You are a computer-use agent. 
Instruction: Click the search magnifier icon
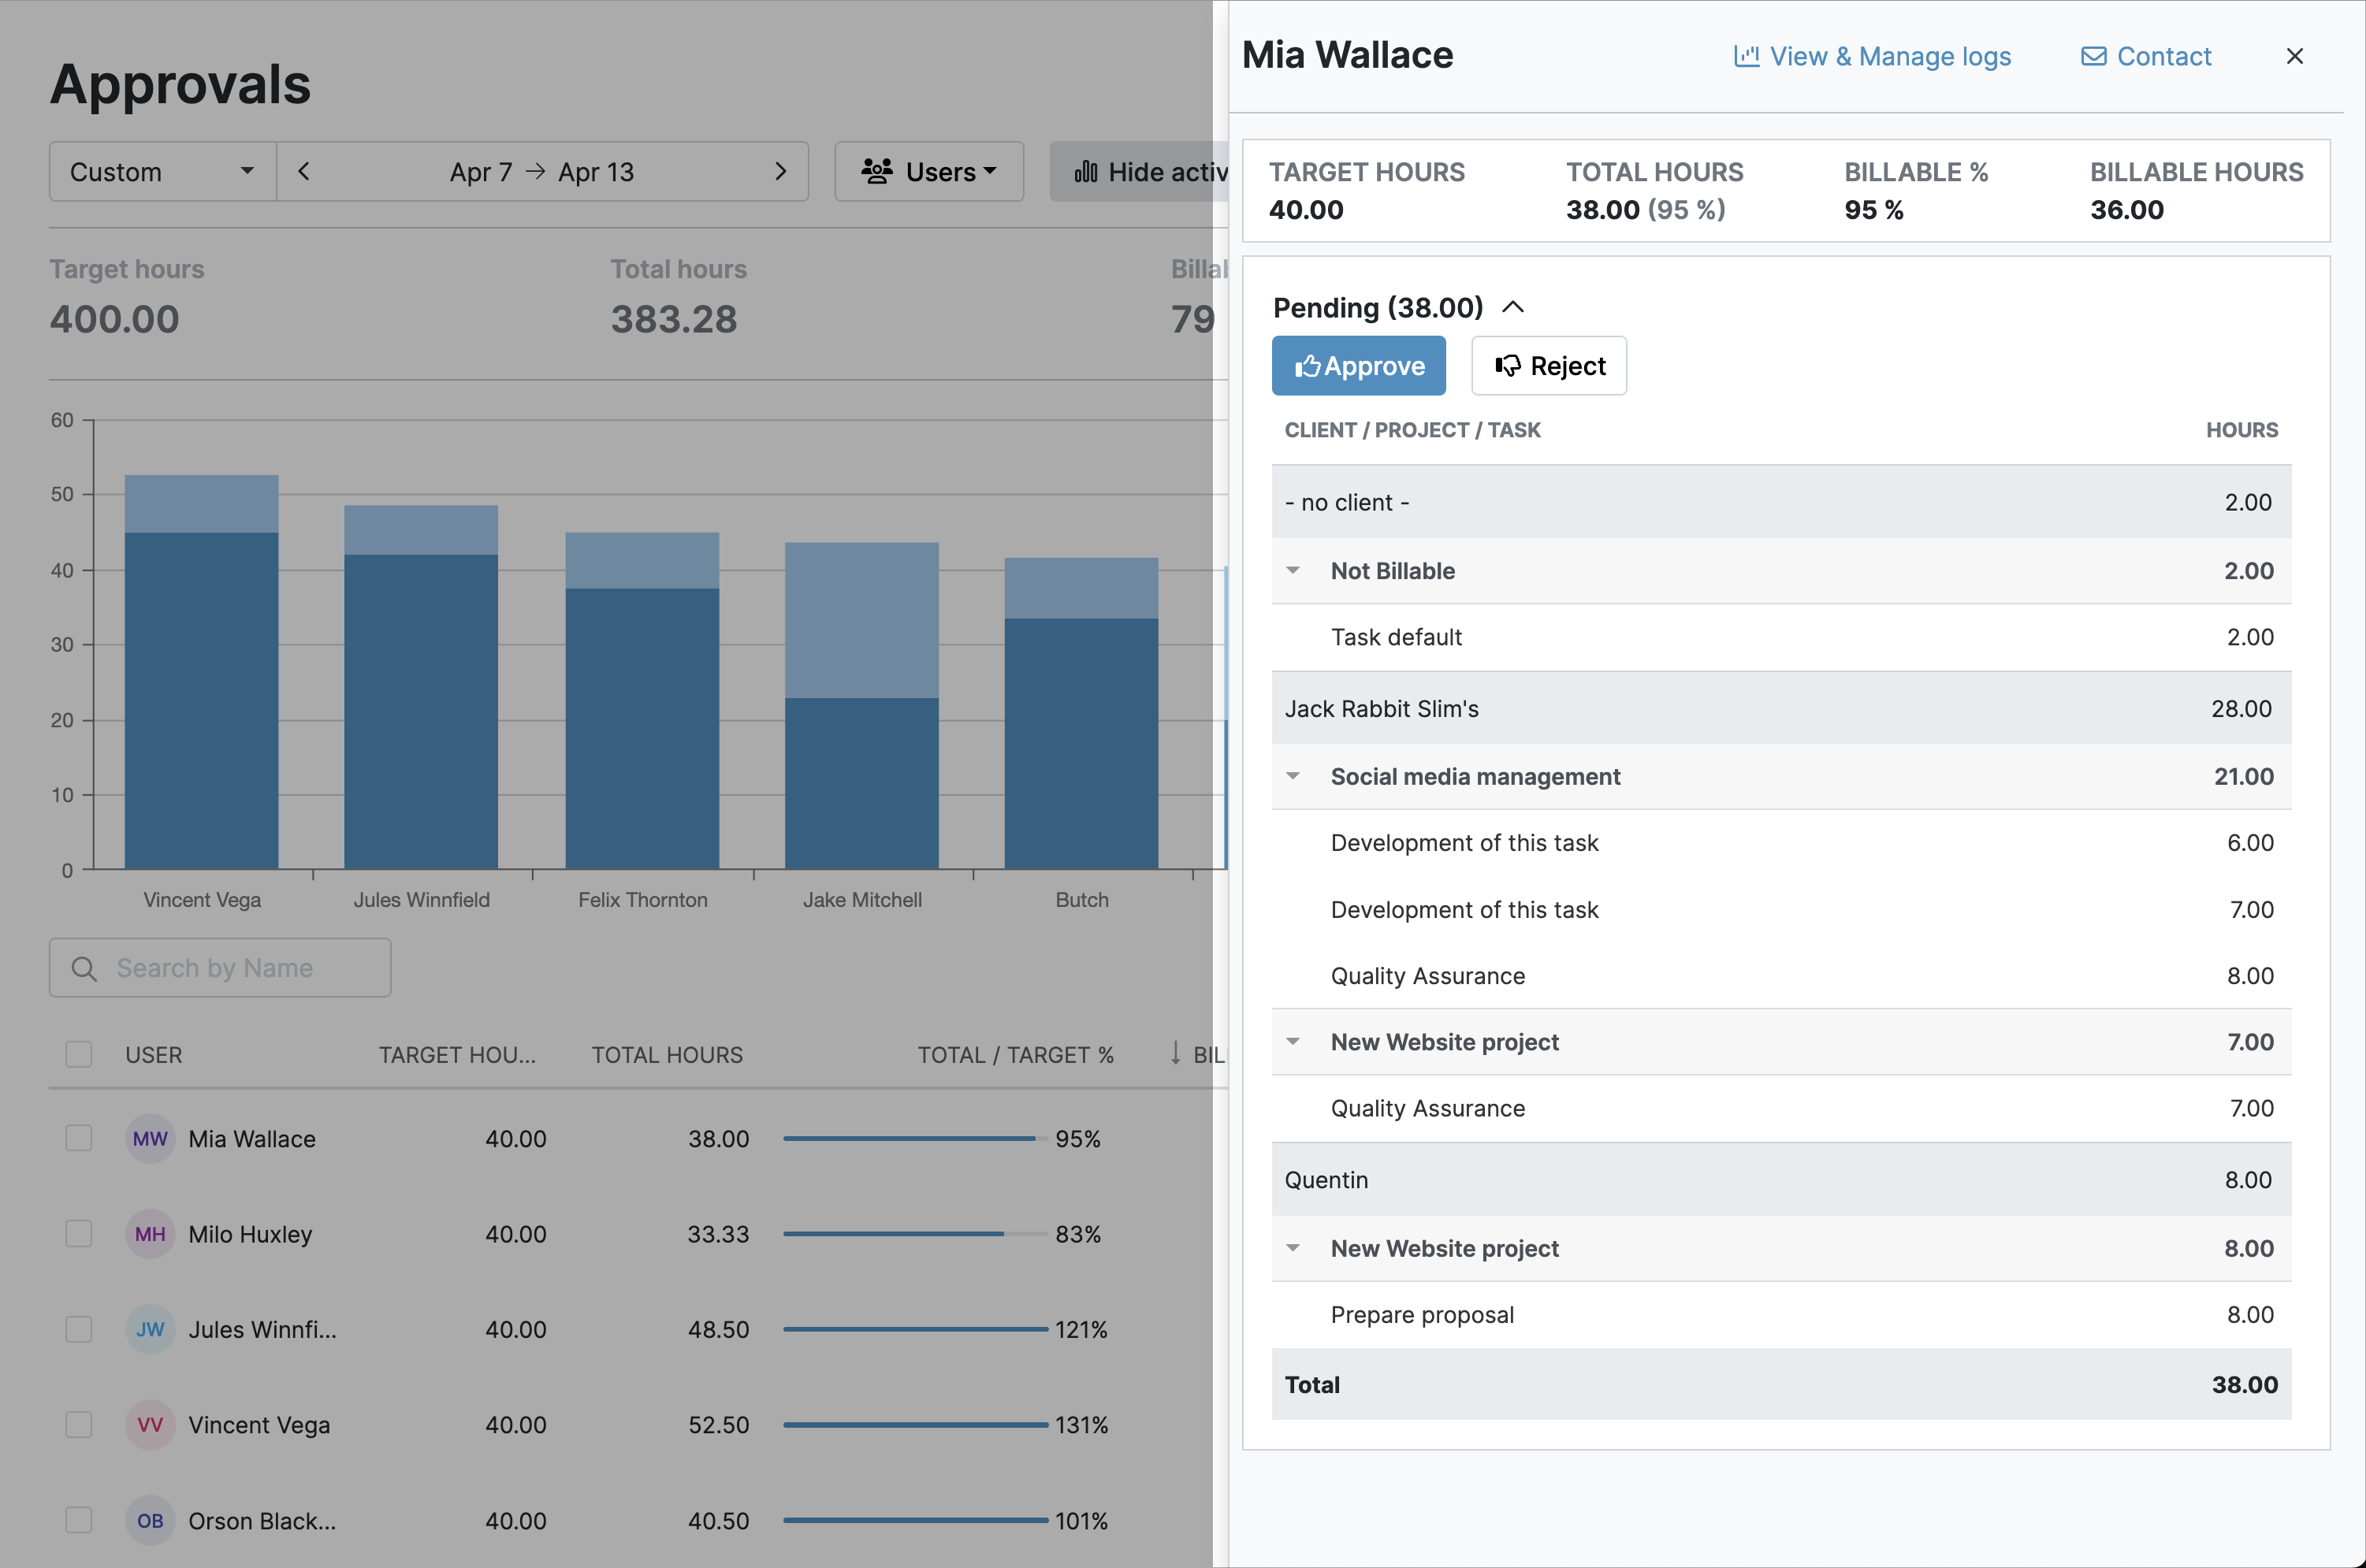(x=84, y=967)
